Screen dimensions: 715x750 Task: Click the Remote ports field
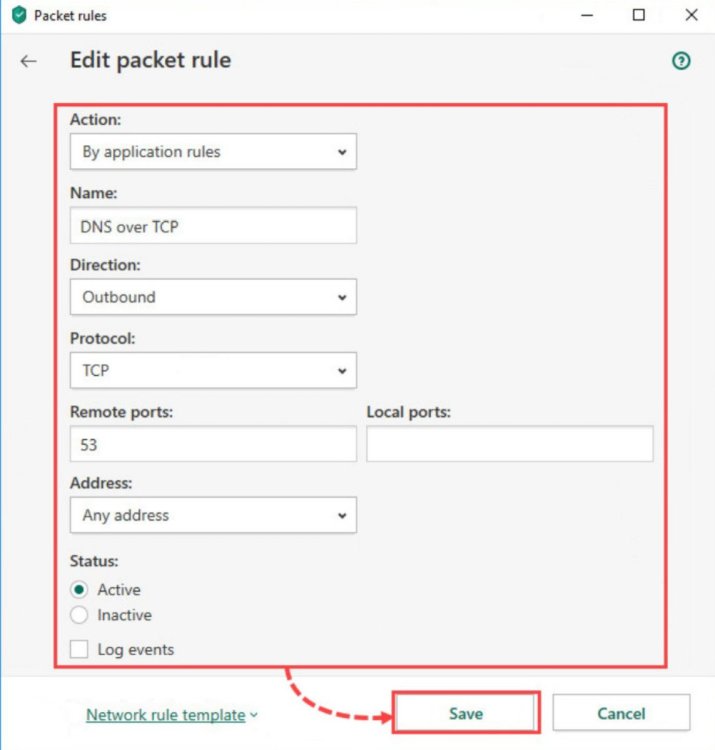213,444
